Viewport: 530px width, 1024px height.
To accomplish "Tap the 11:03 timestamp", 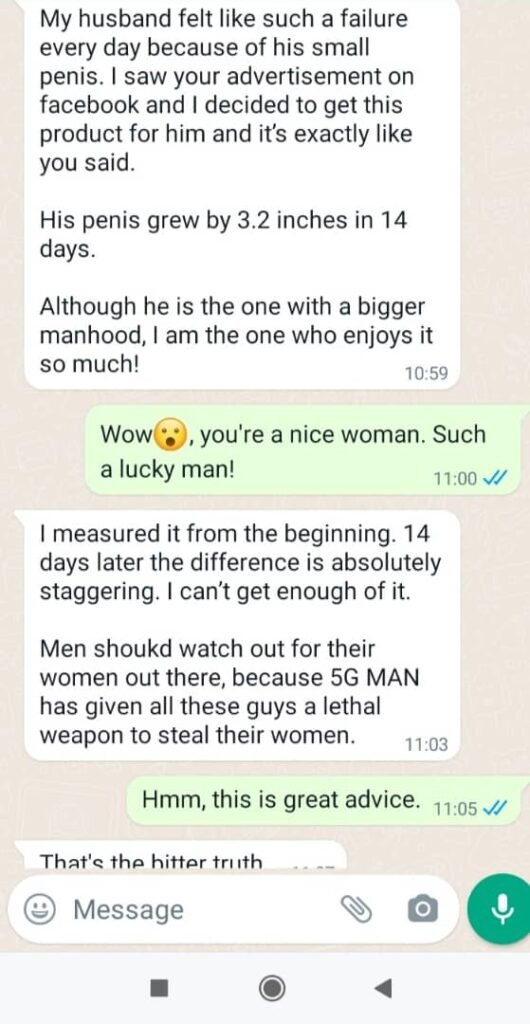I will pyautogui.click(x=426, y=744).
